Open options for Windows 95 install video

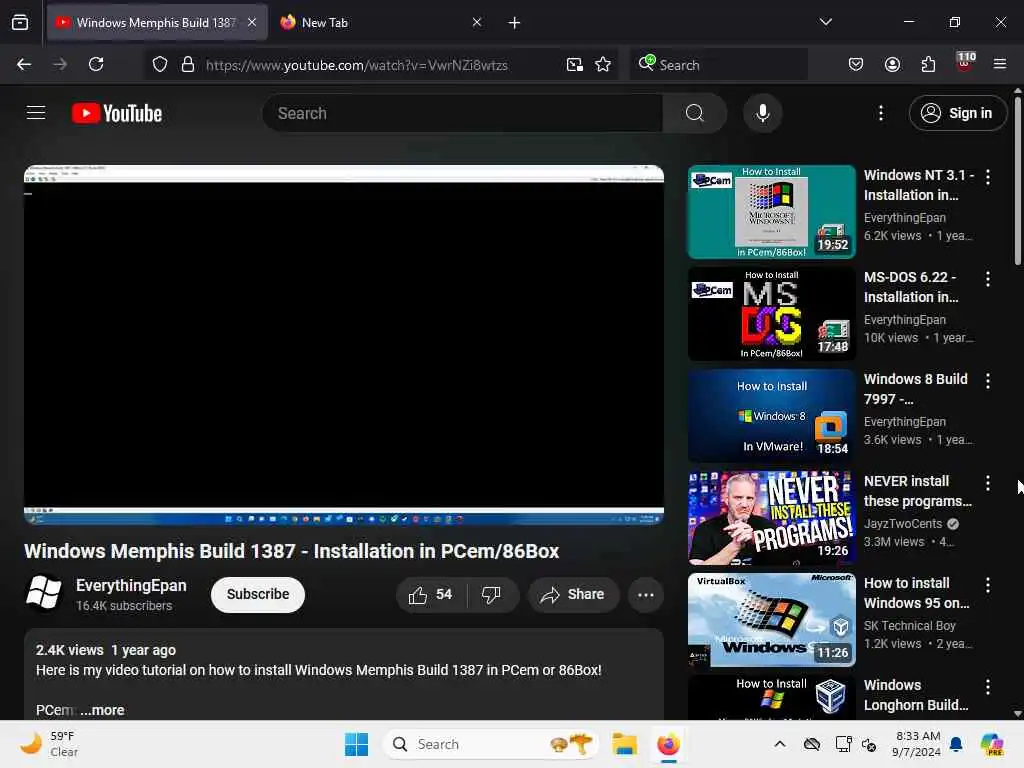click(987, 584)
